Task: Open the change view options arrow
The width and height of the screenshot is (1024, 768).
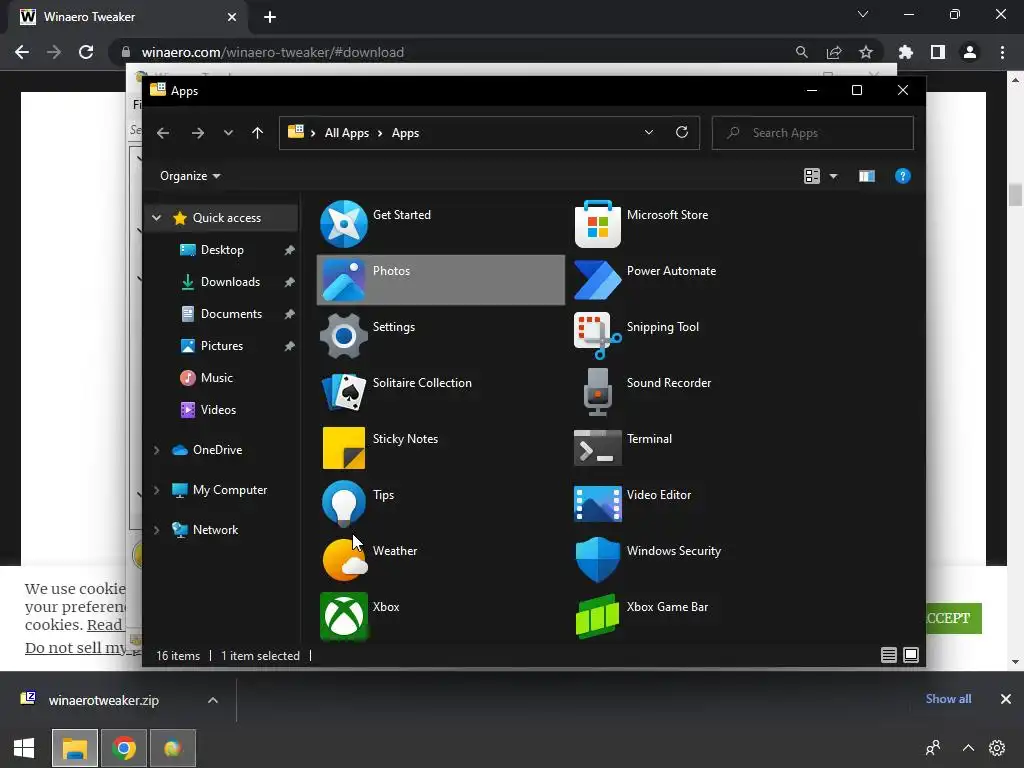Action: coord(833,176)
